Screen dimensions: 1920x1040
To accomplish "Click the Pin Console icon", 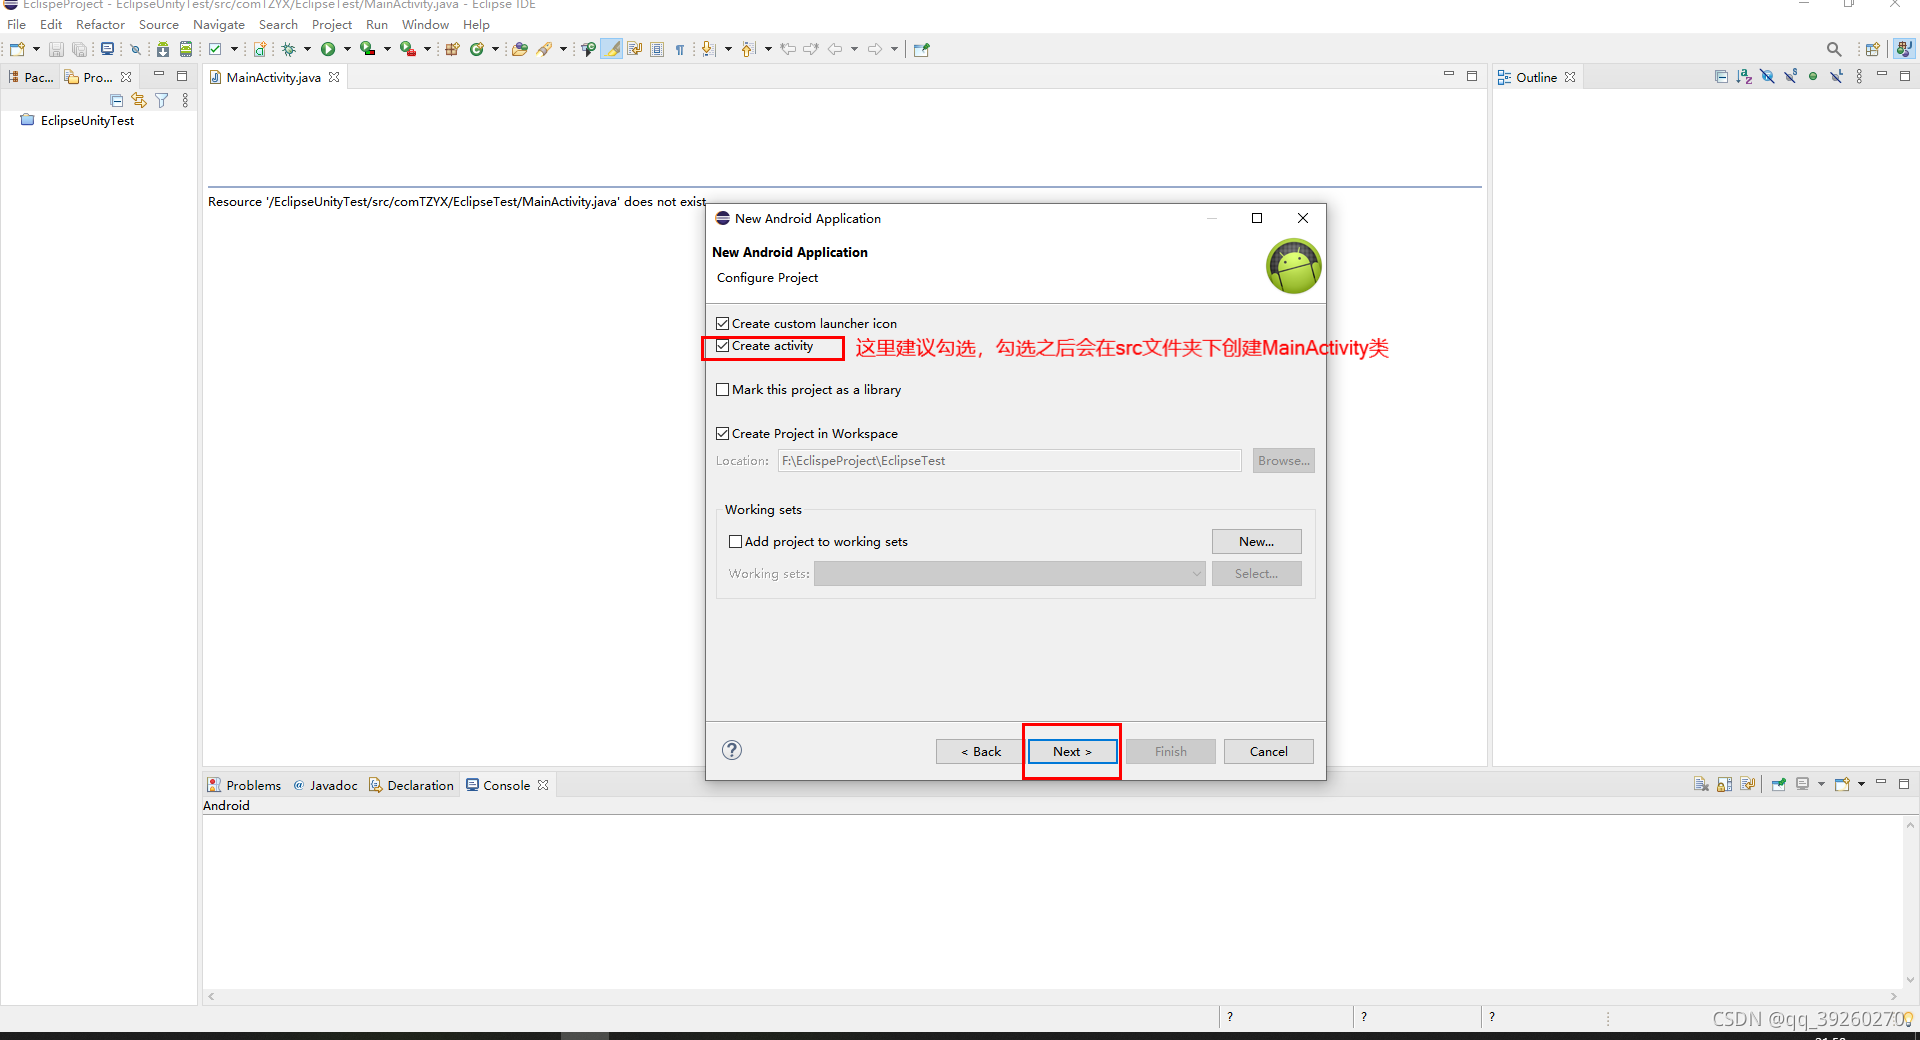I will pyautogui.click(x=1779, y=784).
